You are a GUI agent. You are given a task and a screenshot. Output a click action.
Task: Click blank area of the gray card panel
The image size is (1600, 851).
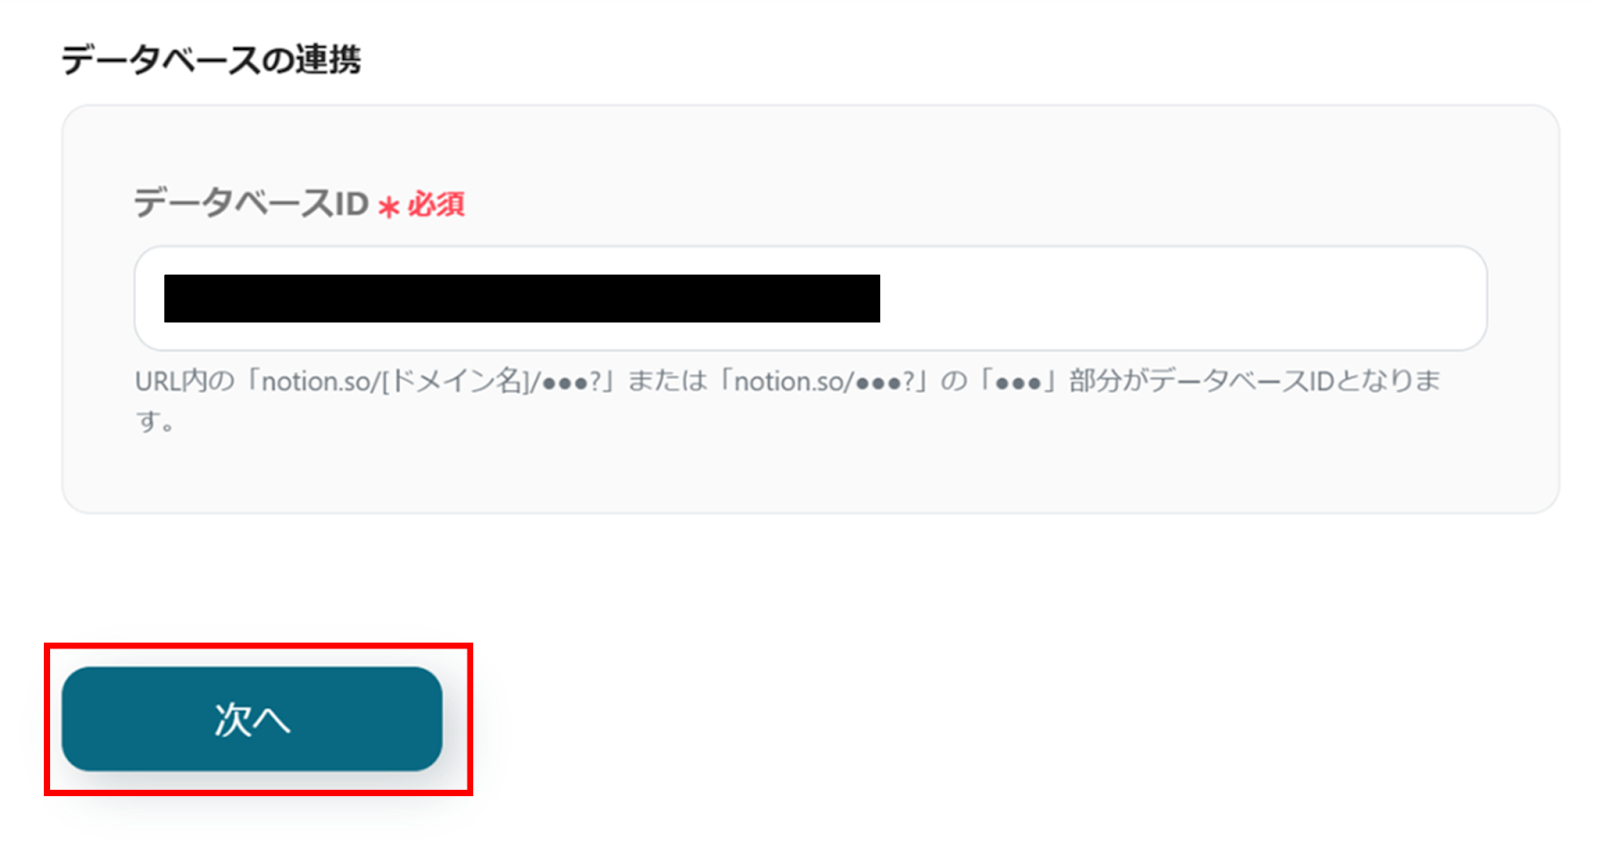[811, 470]
